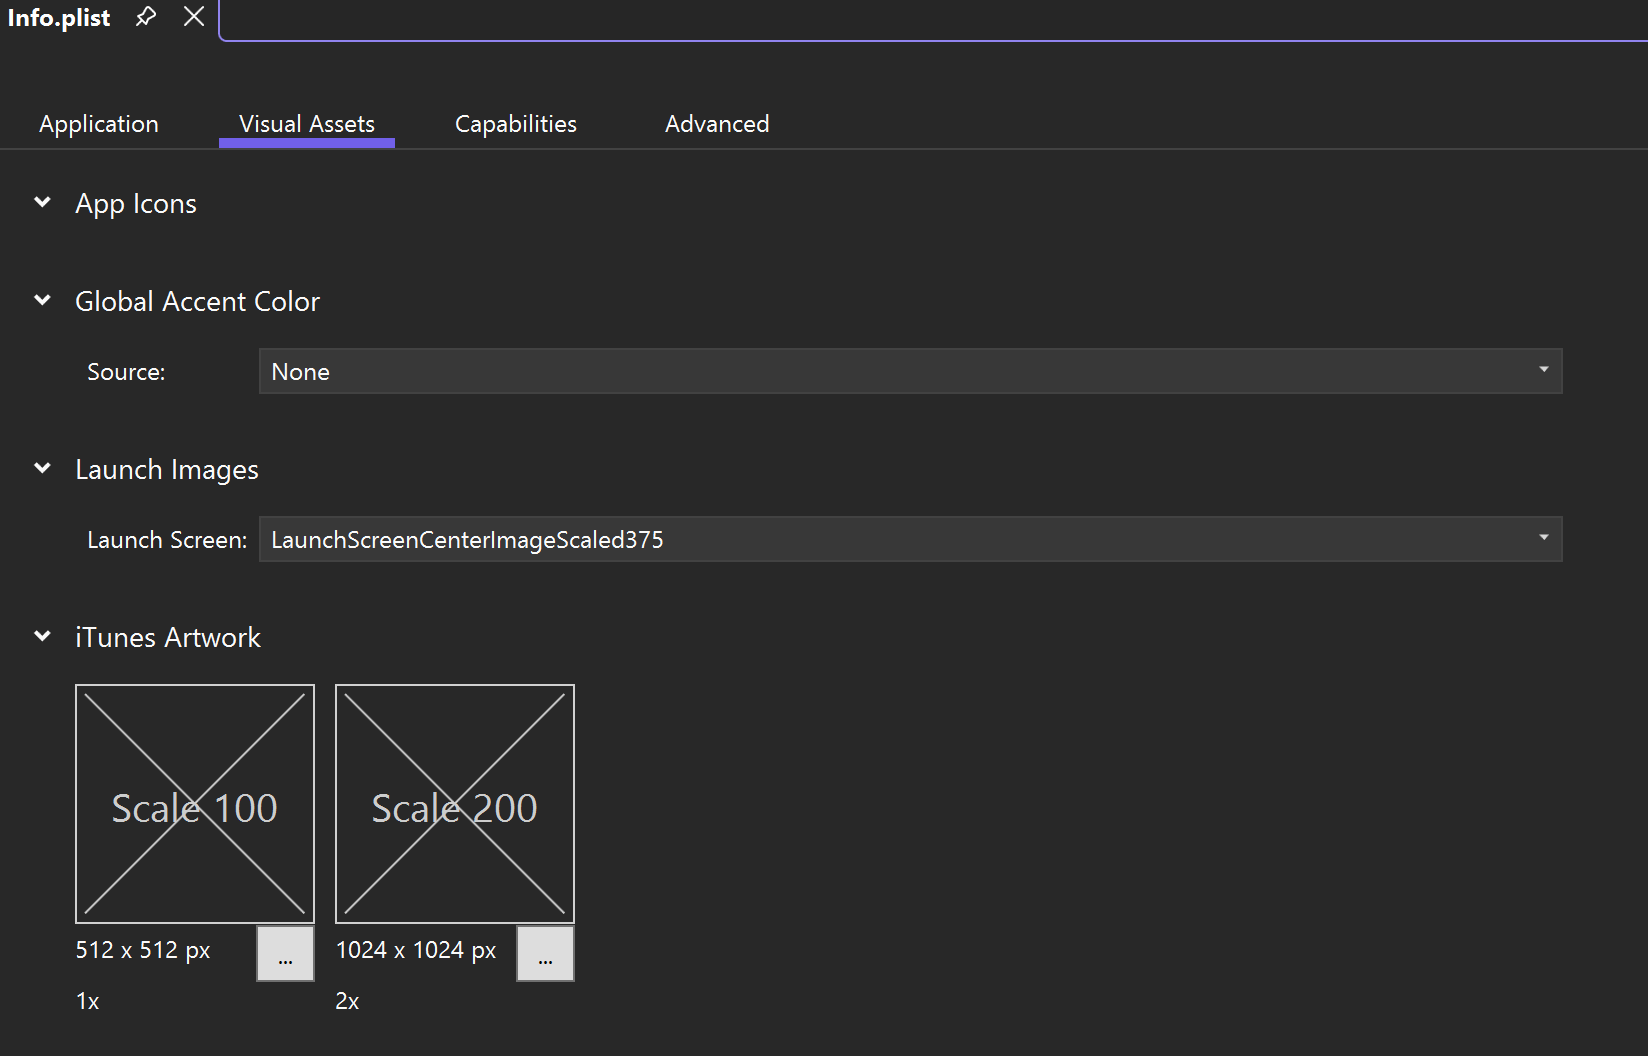This screenshot has height=1056, width=1648.
Task: Click the Scale 200 artwork placeholder
Action: pyautogui.click(x=454, y=804)
